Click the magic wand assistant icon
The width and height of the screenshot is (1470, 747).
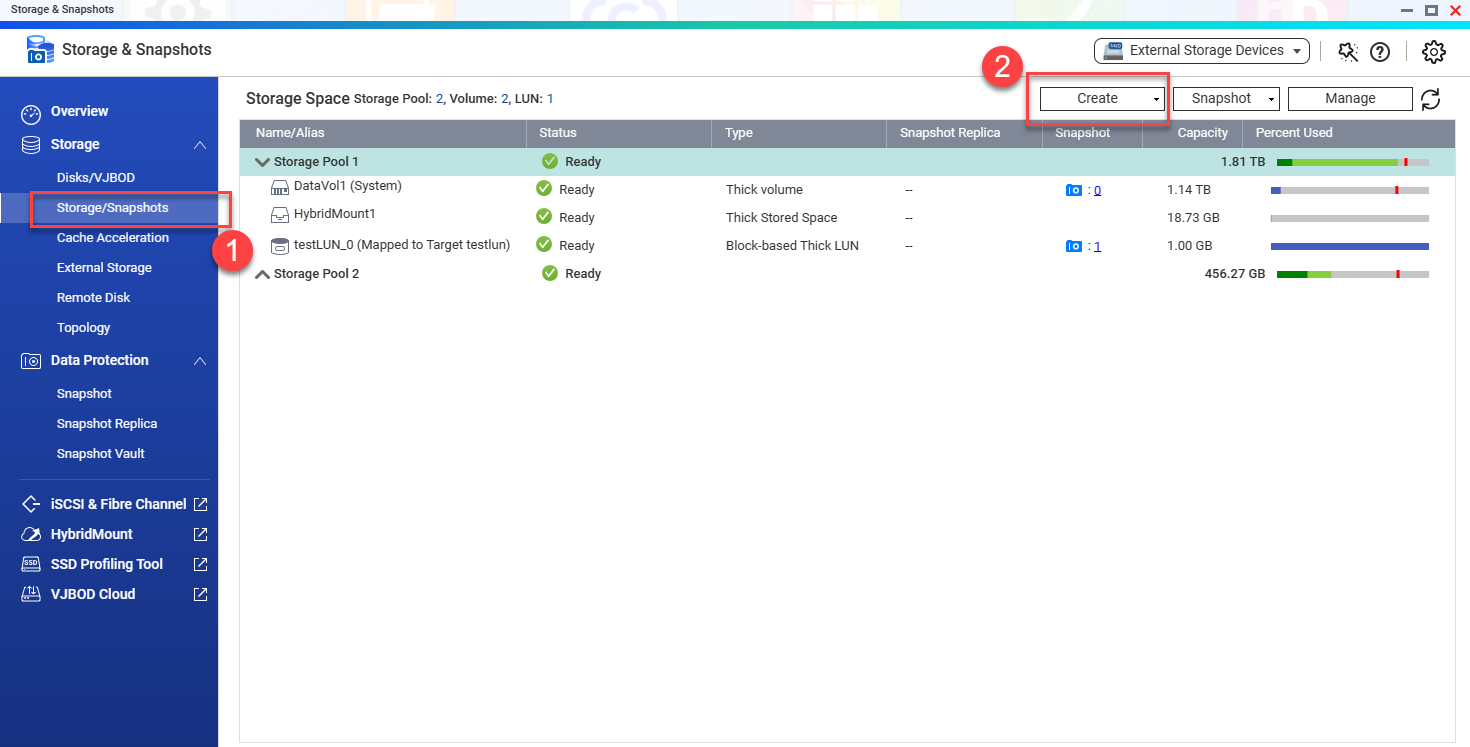click(x=1347, y=51)
